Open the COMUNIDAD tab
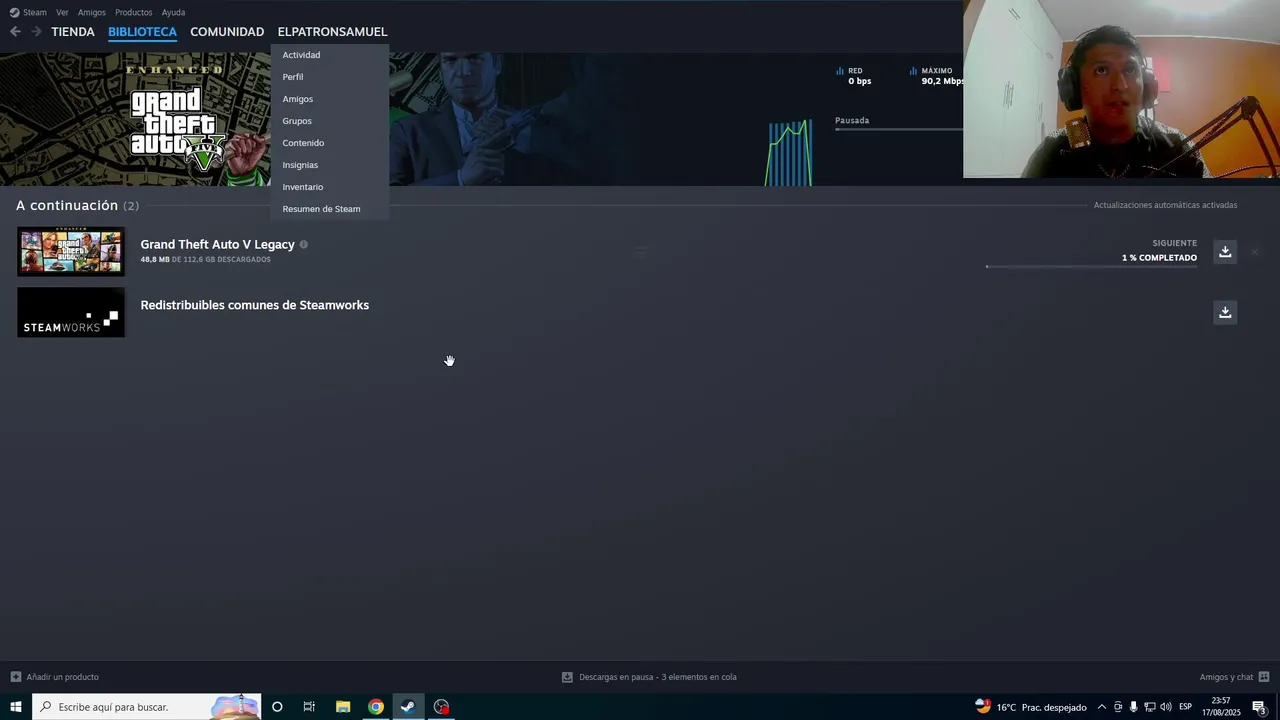1280x720 pixels. [227, 32]
